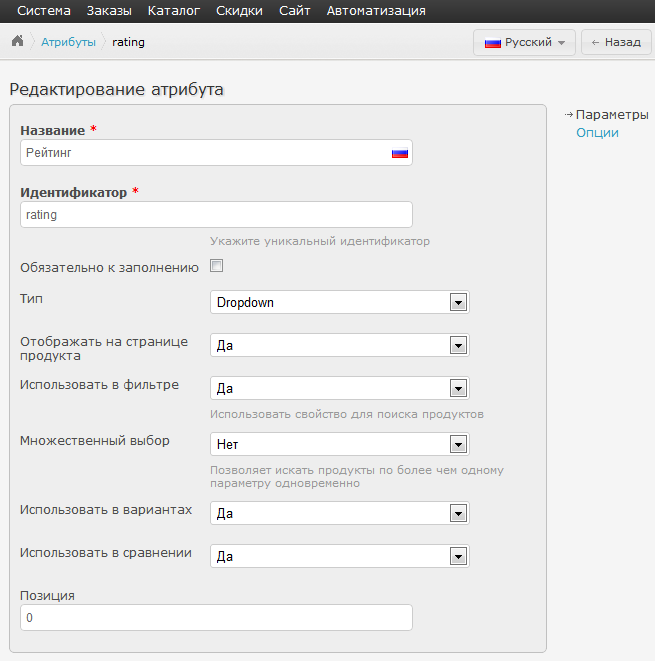Viewport: 655px width, 661px height.
Task: Go to Атрибуты breadcrumb link
Action: tap(68, 42)
